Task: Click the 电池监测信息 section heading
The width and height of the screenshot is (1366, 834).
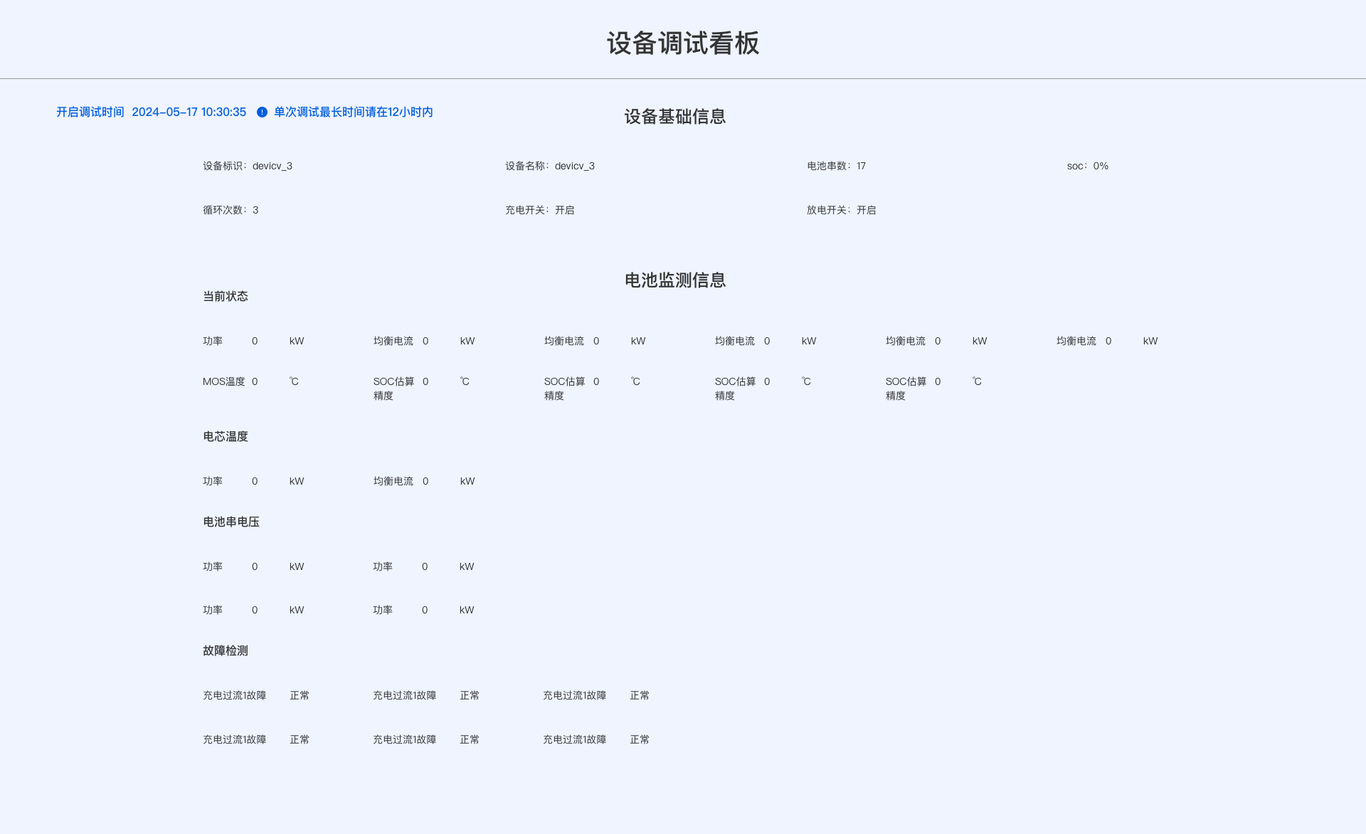Action: (675, 281)
